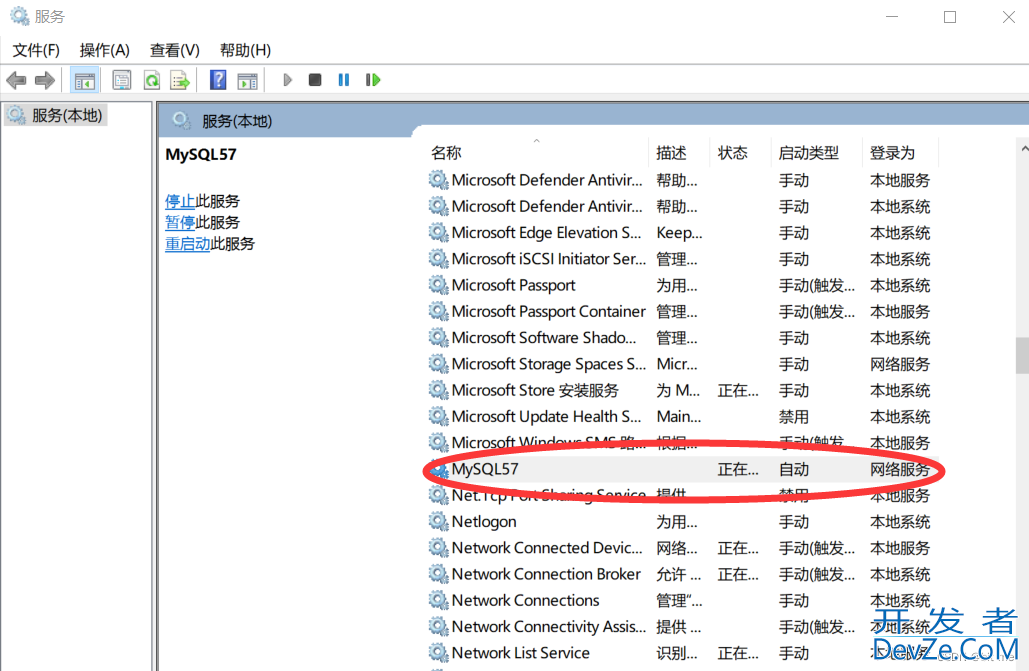The height and width of the screenshot is (671, 1029).
Task: Select Network Connectivity Assis... service
Action: [682, 626]
